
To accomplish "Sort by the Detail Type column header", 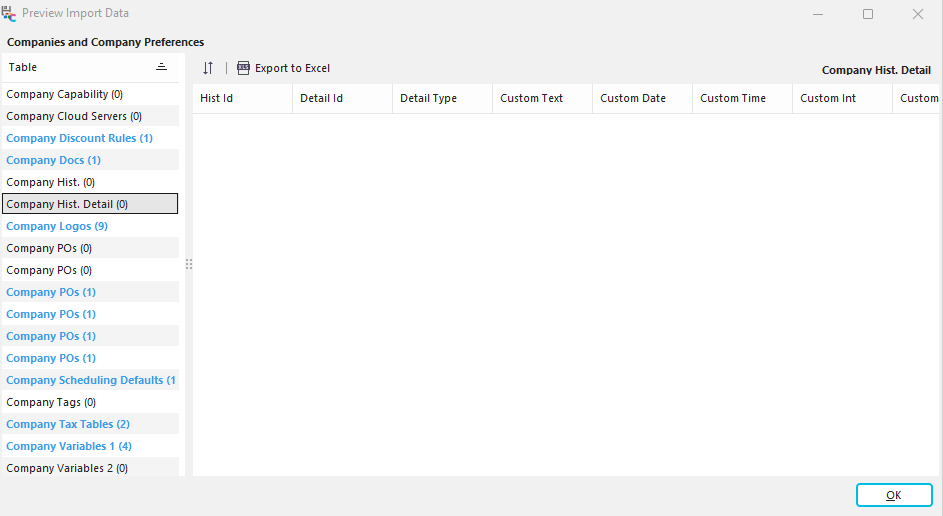I will [x=428, y=98].
